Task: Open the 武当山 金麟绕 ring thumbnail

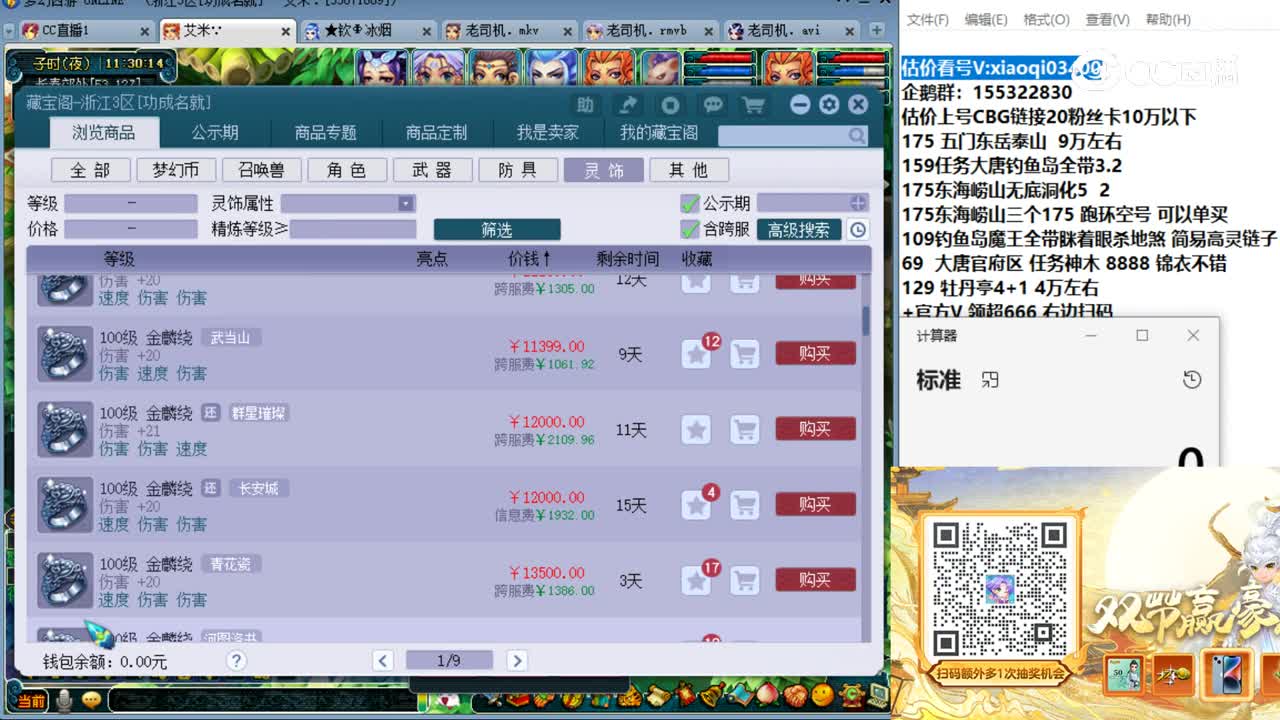Action: point(65,354)
